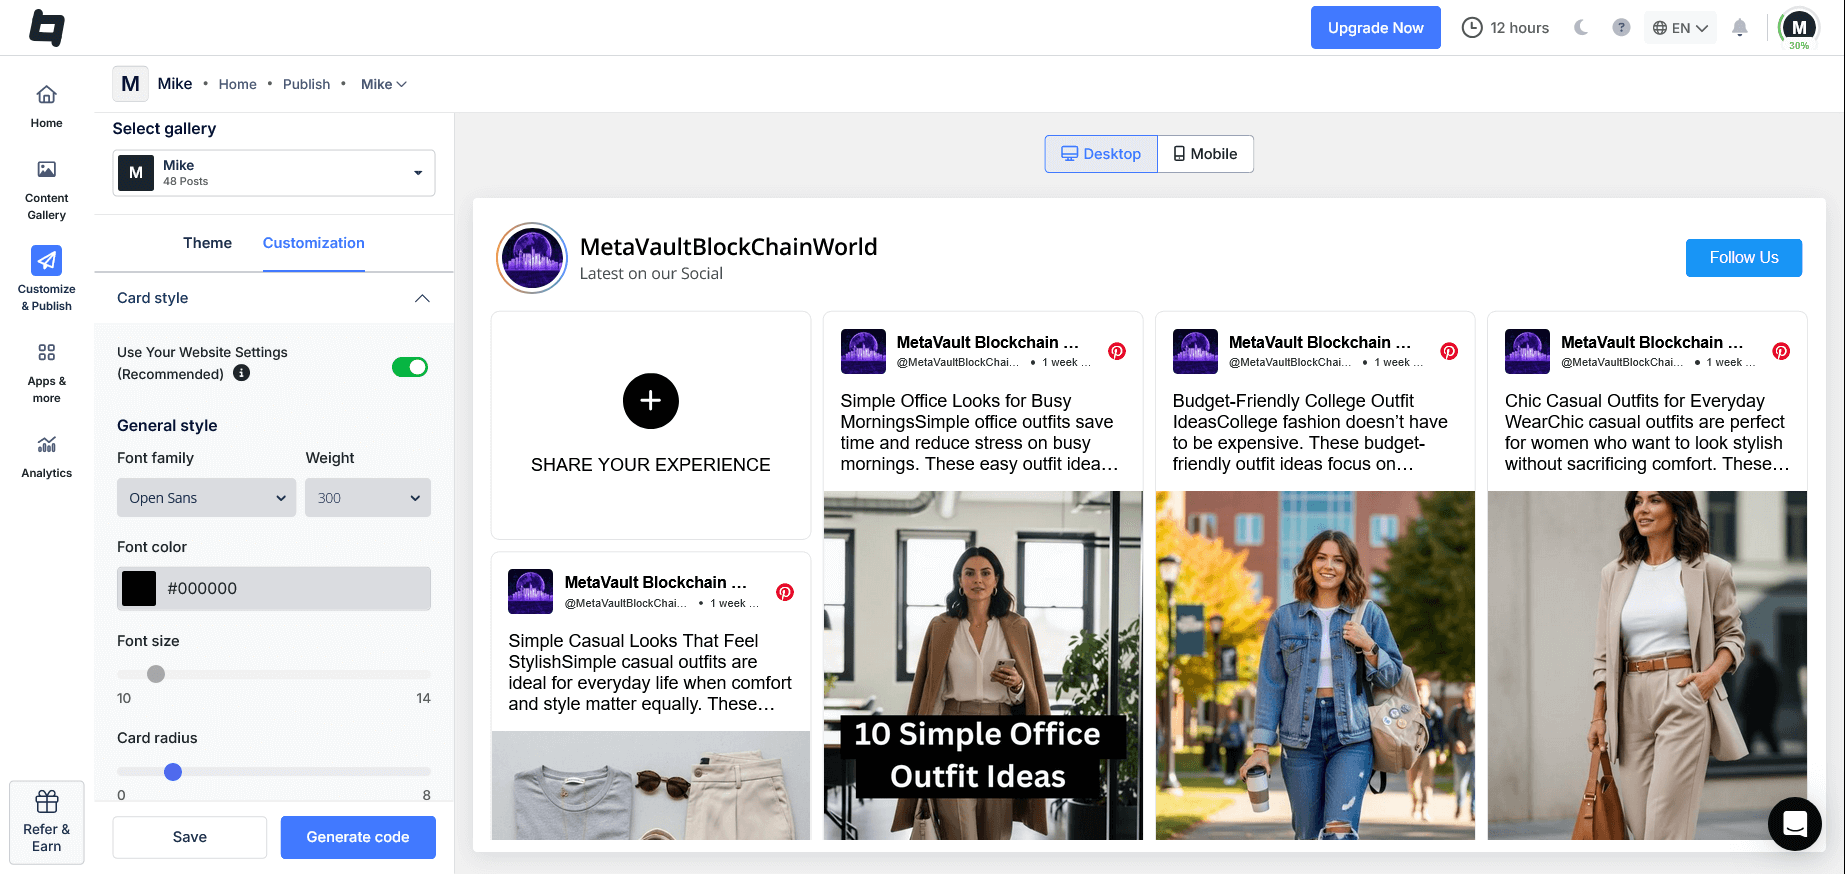Open Home from the left sidebar
1845x874 pixels.
coord(46,107)
